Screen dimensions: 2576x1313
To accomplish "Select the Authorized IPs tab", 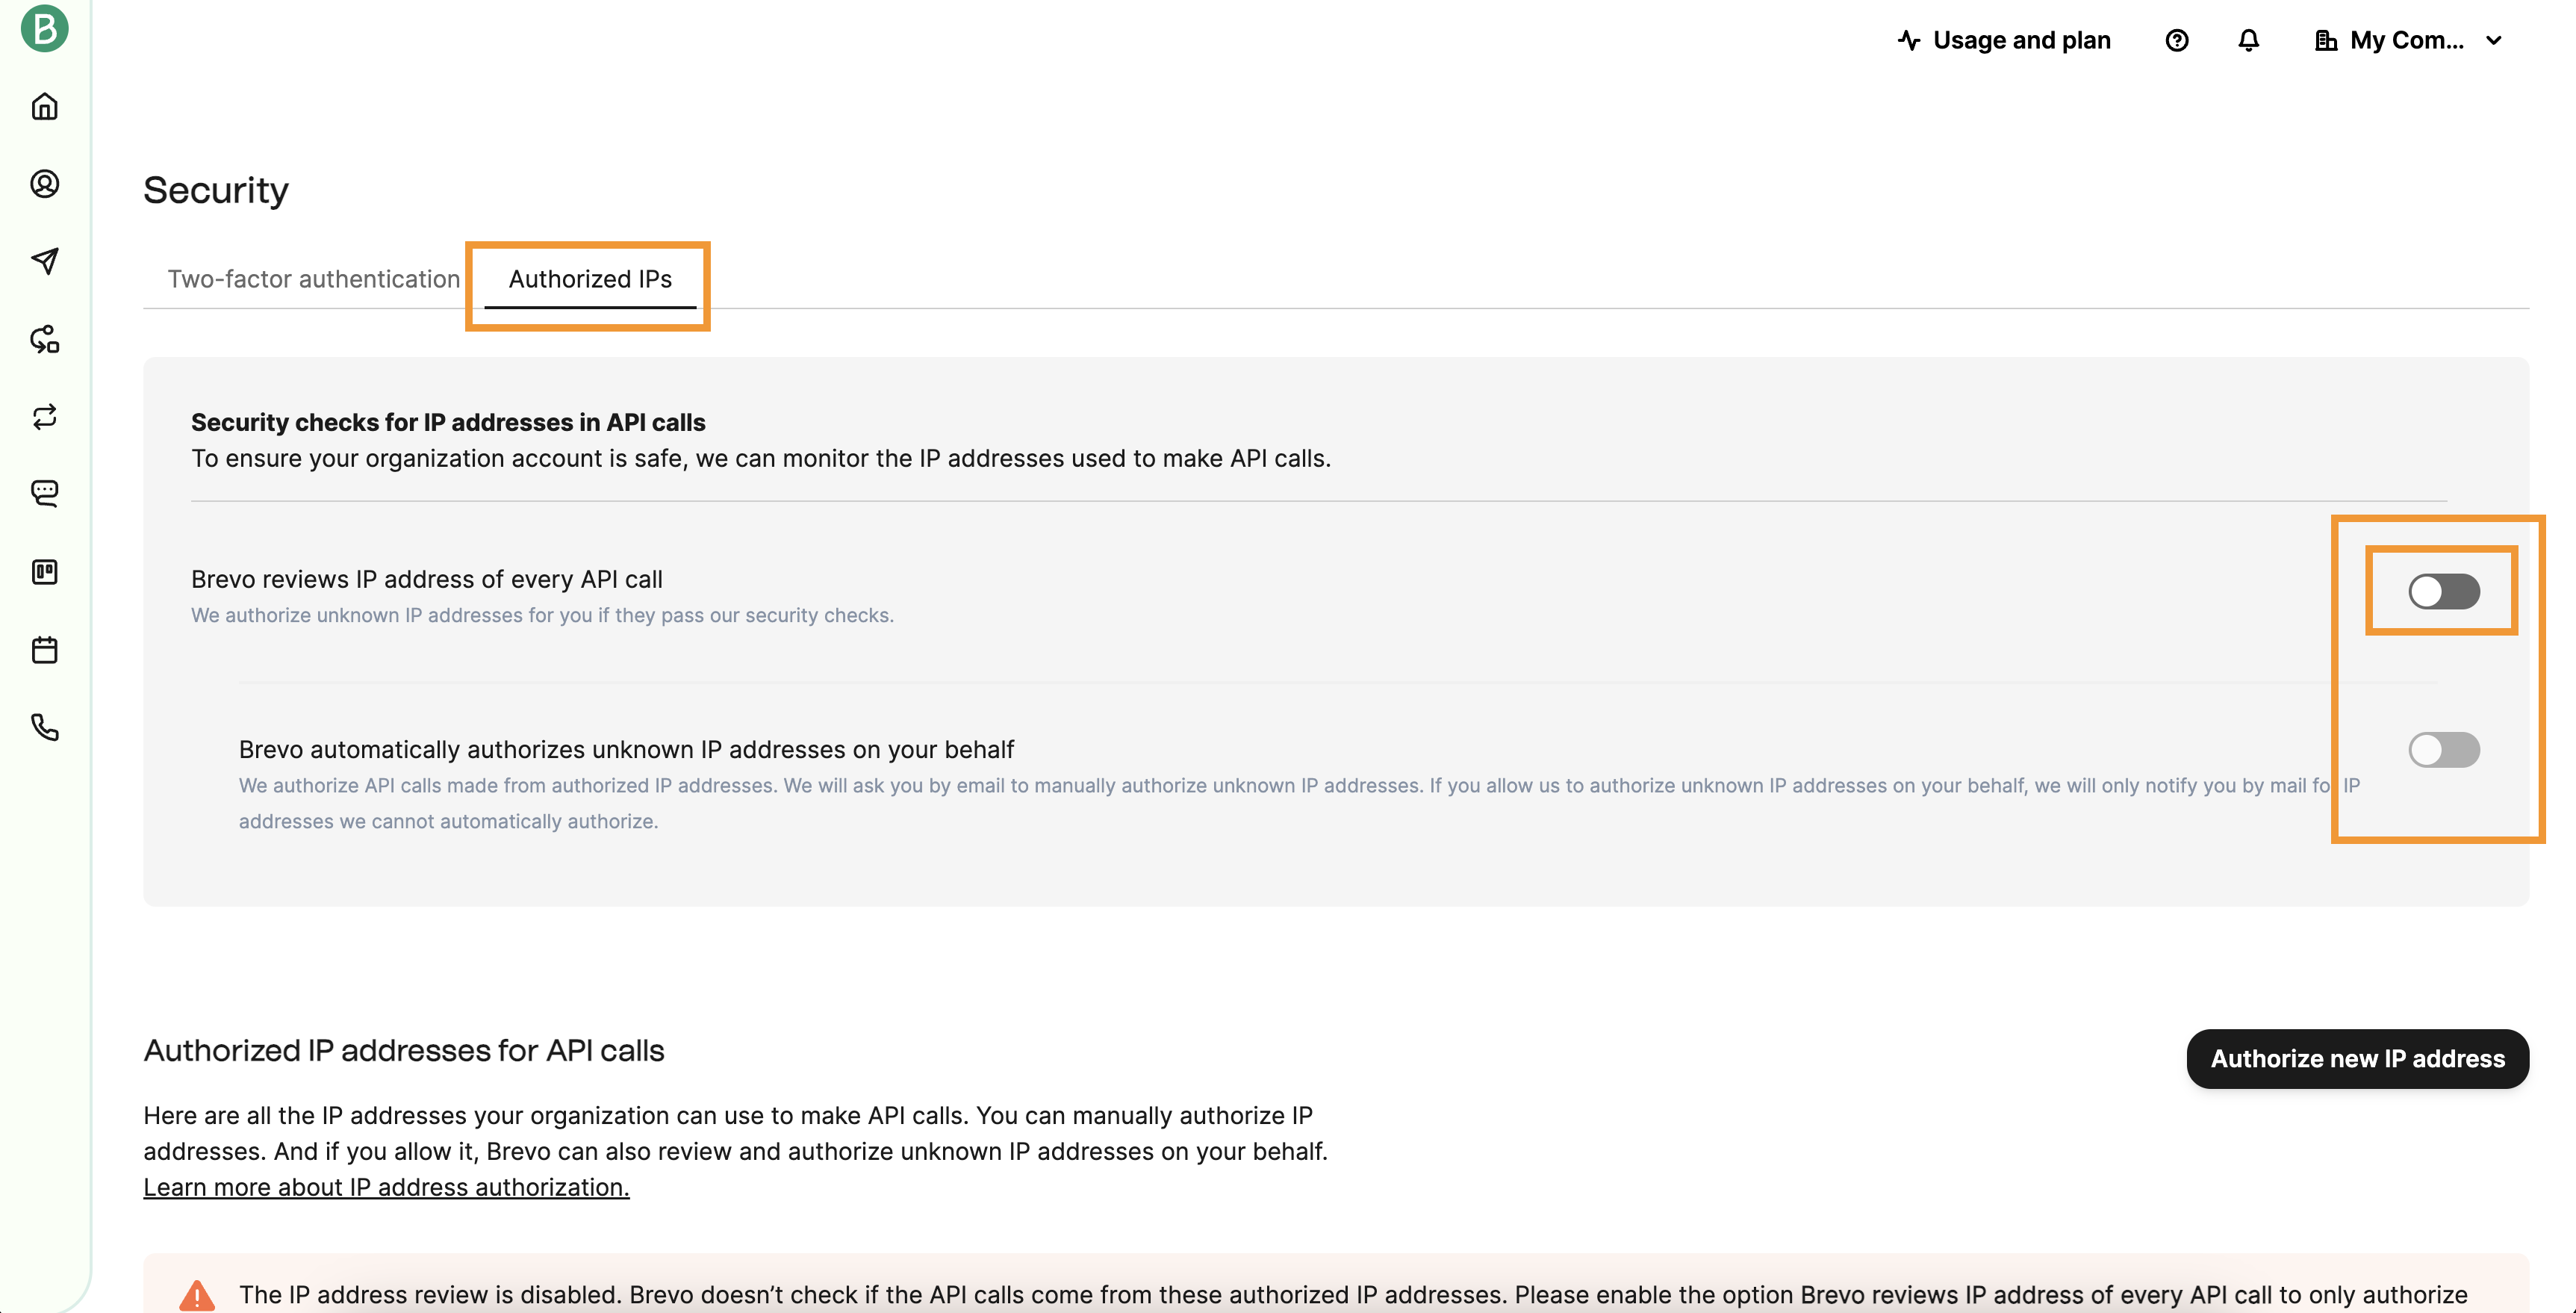I will pyautogui.click(x=590, y=279).
